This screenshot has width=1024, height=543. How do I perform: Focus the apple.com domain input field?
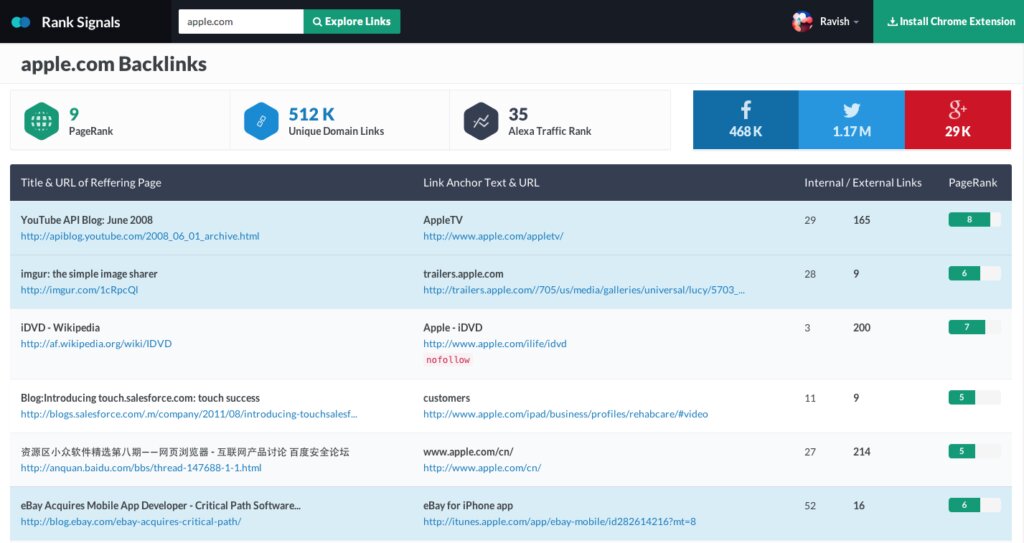pyautogui.click(x=240, y=22)
